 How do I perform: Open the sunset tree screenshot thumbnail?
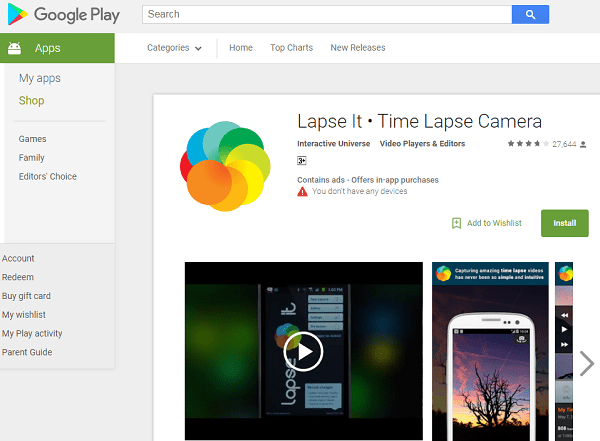[x=490, y=351]
